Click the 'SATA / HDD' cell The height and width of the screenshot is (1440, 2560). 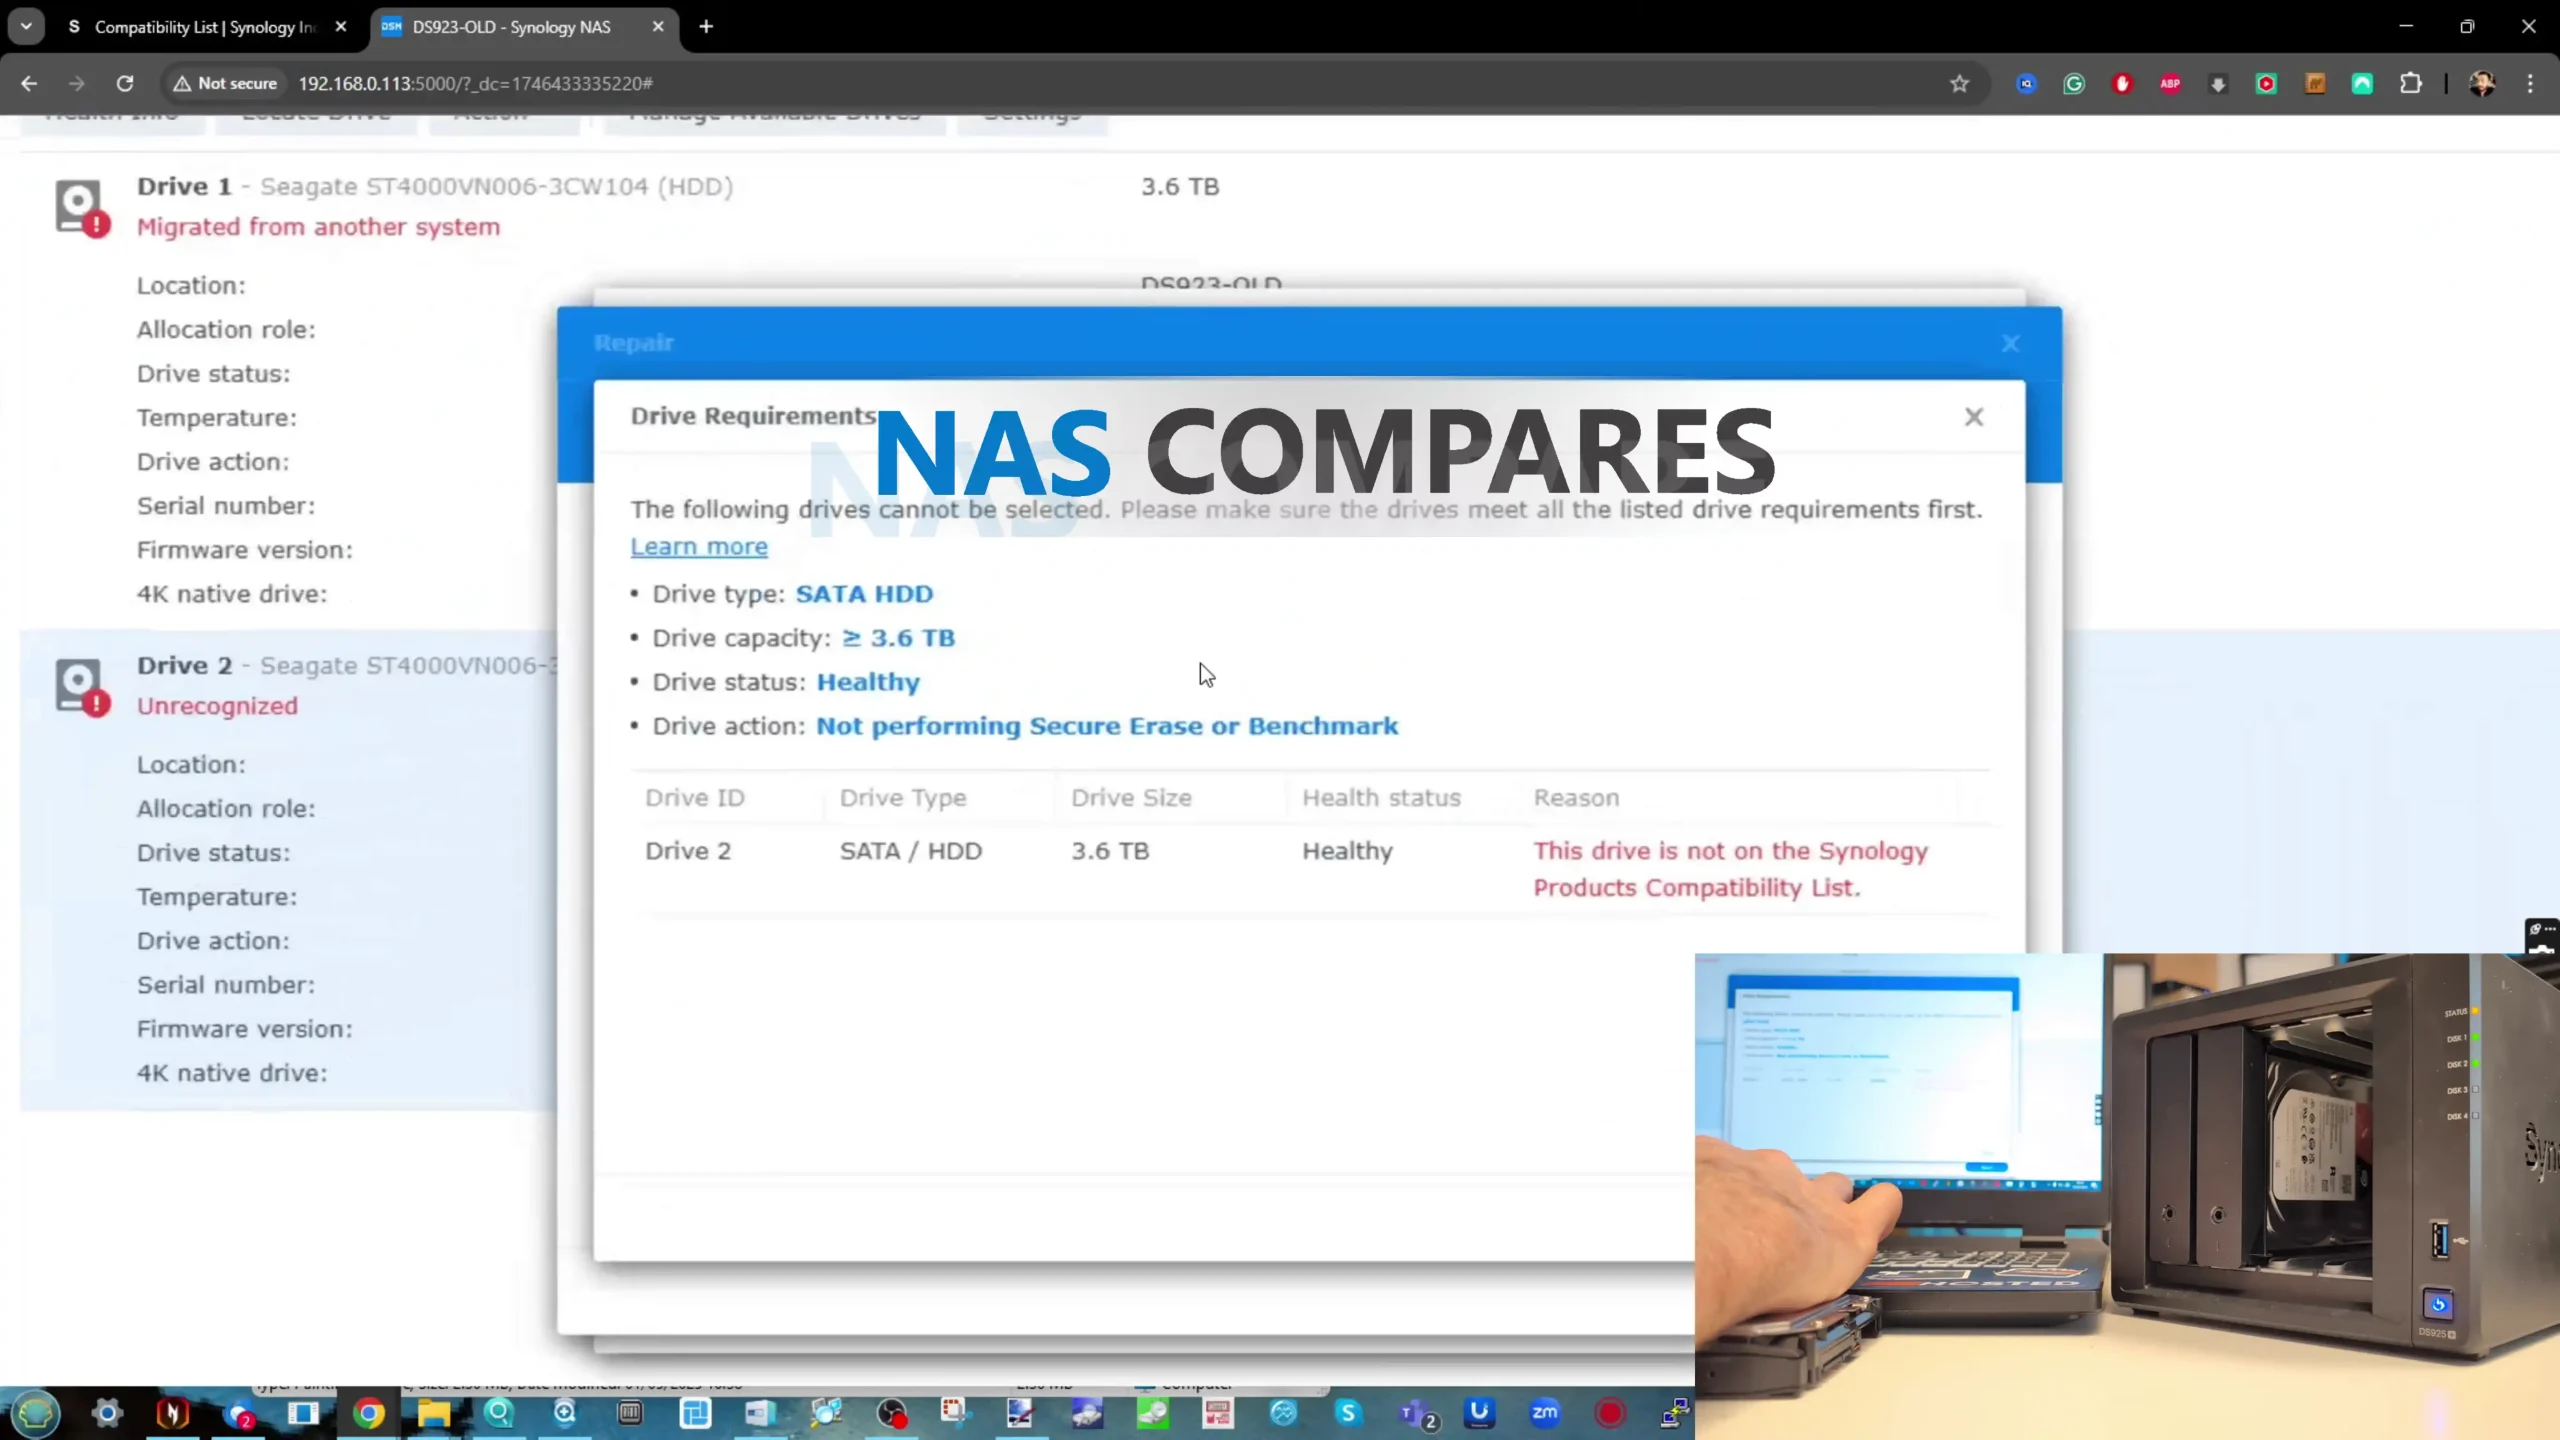click(x=911, y=851)
